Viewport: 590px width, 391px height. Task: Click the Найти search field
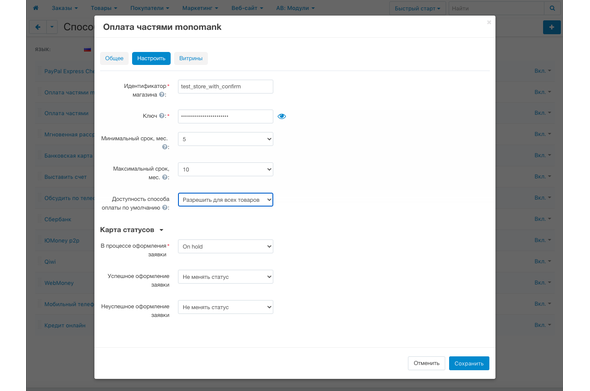click(x=496, y=8)
